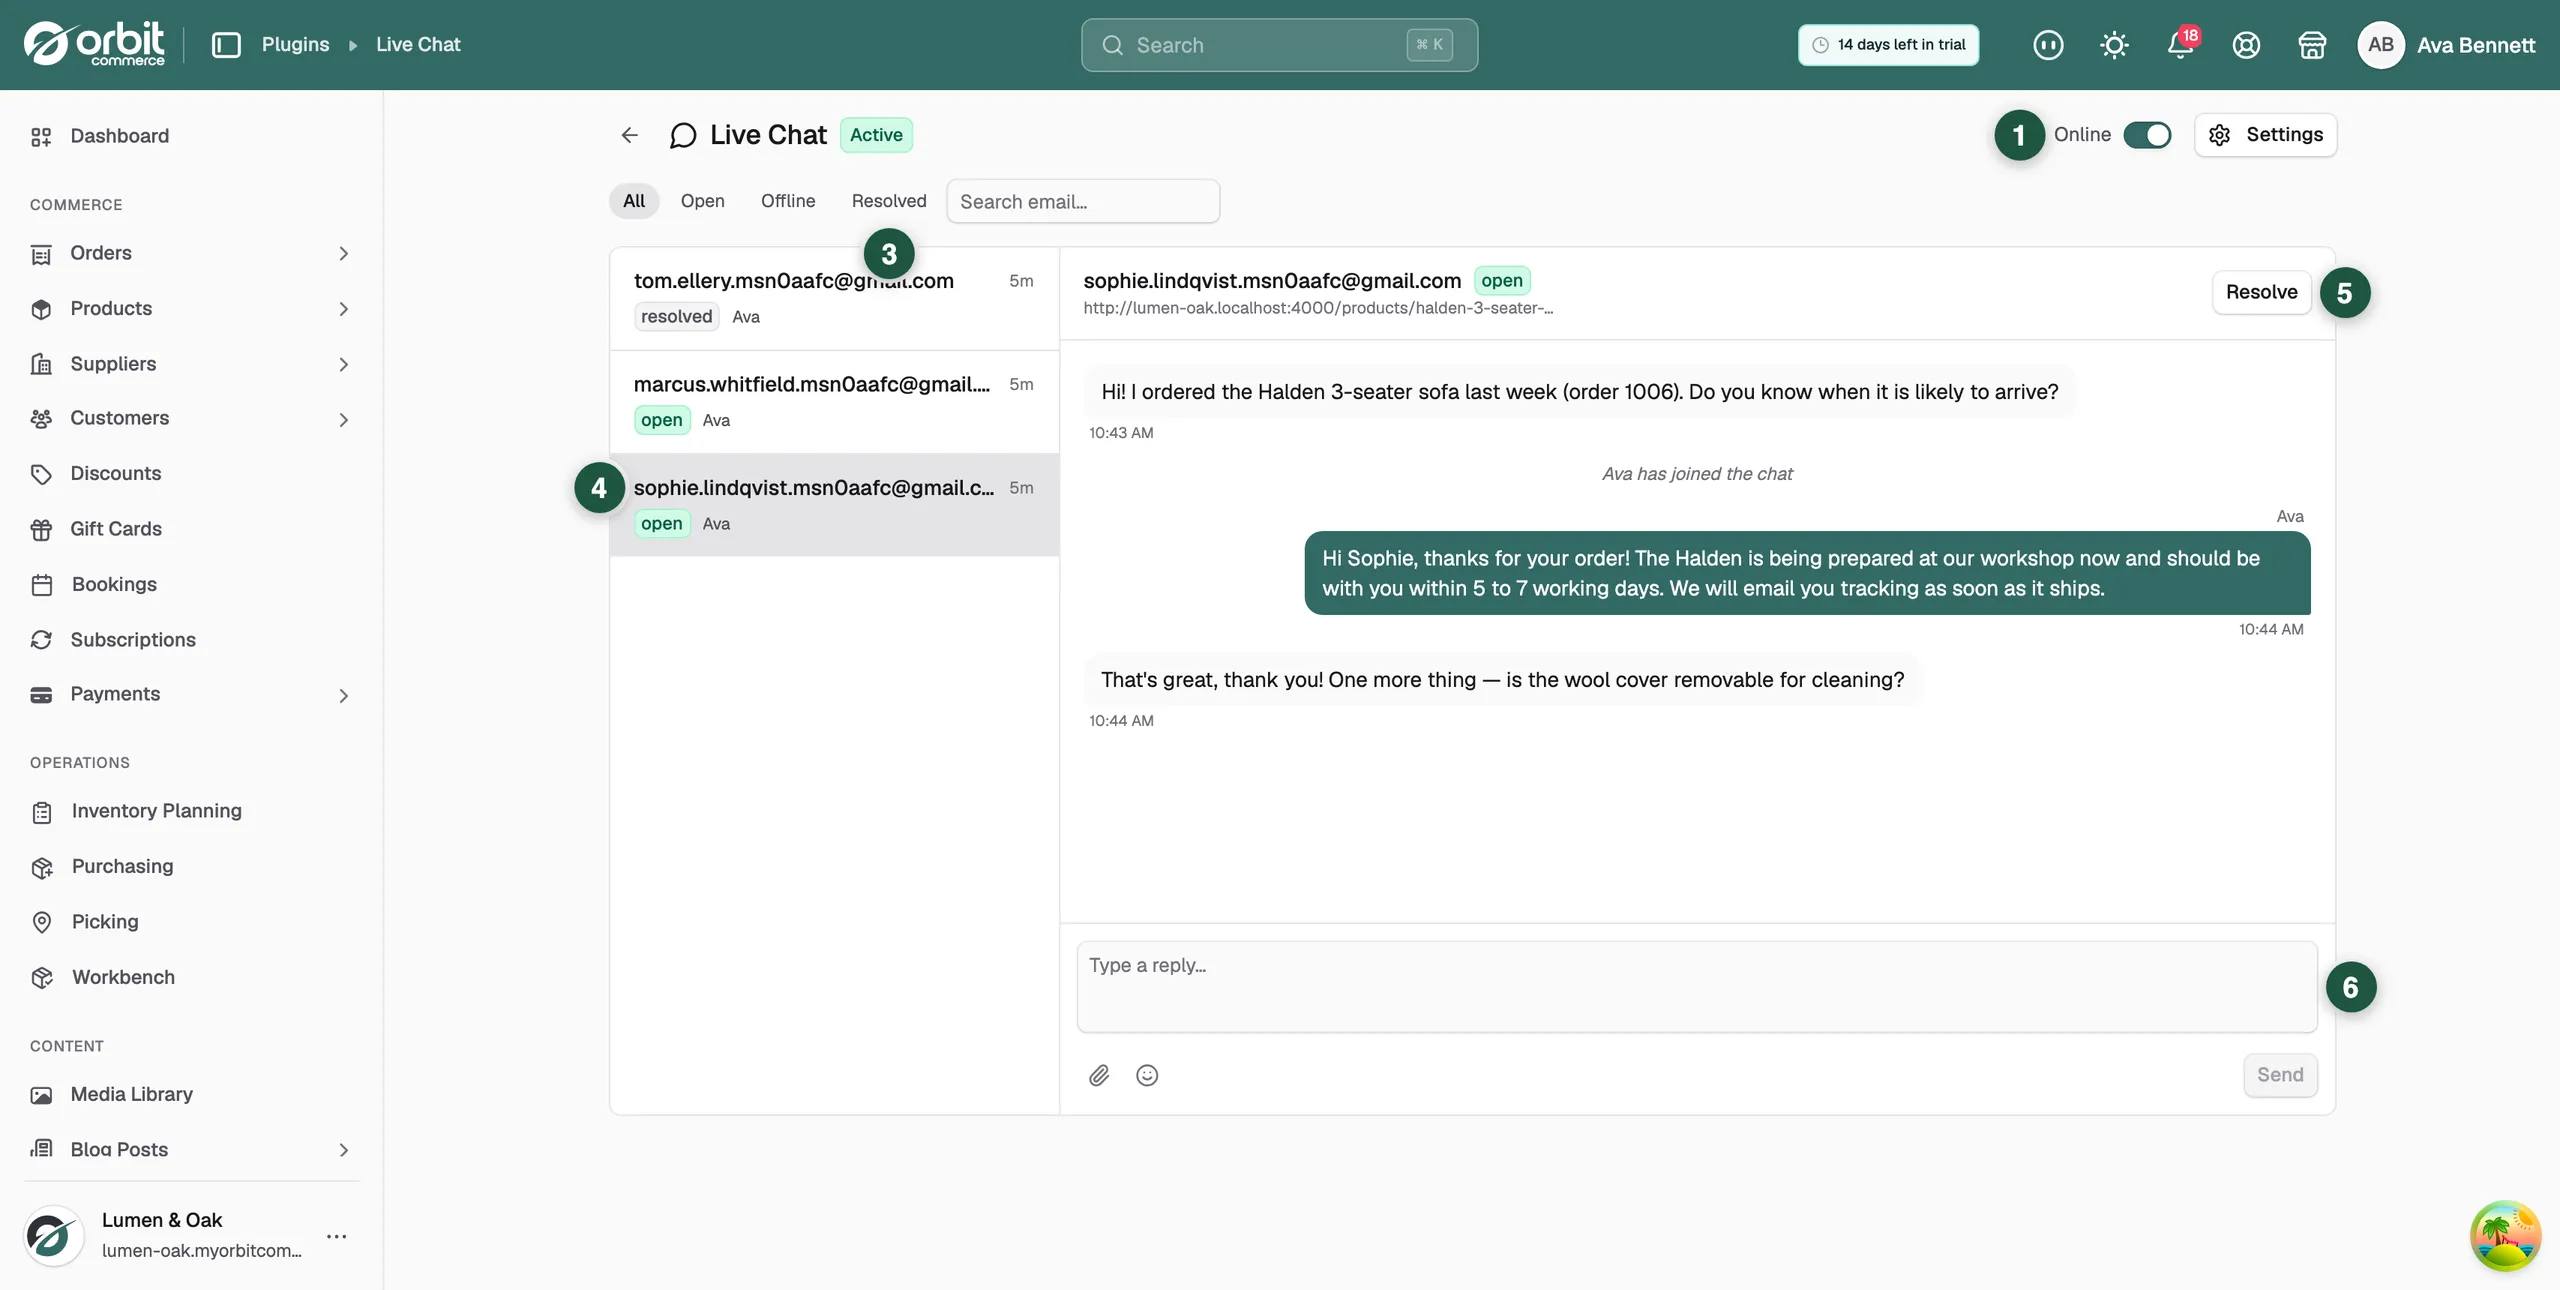Expand the Products submenu
Screen dimensions: 2560x1290
[x=343, y=309]
